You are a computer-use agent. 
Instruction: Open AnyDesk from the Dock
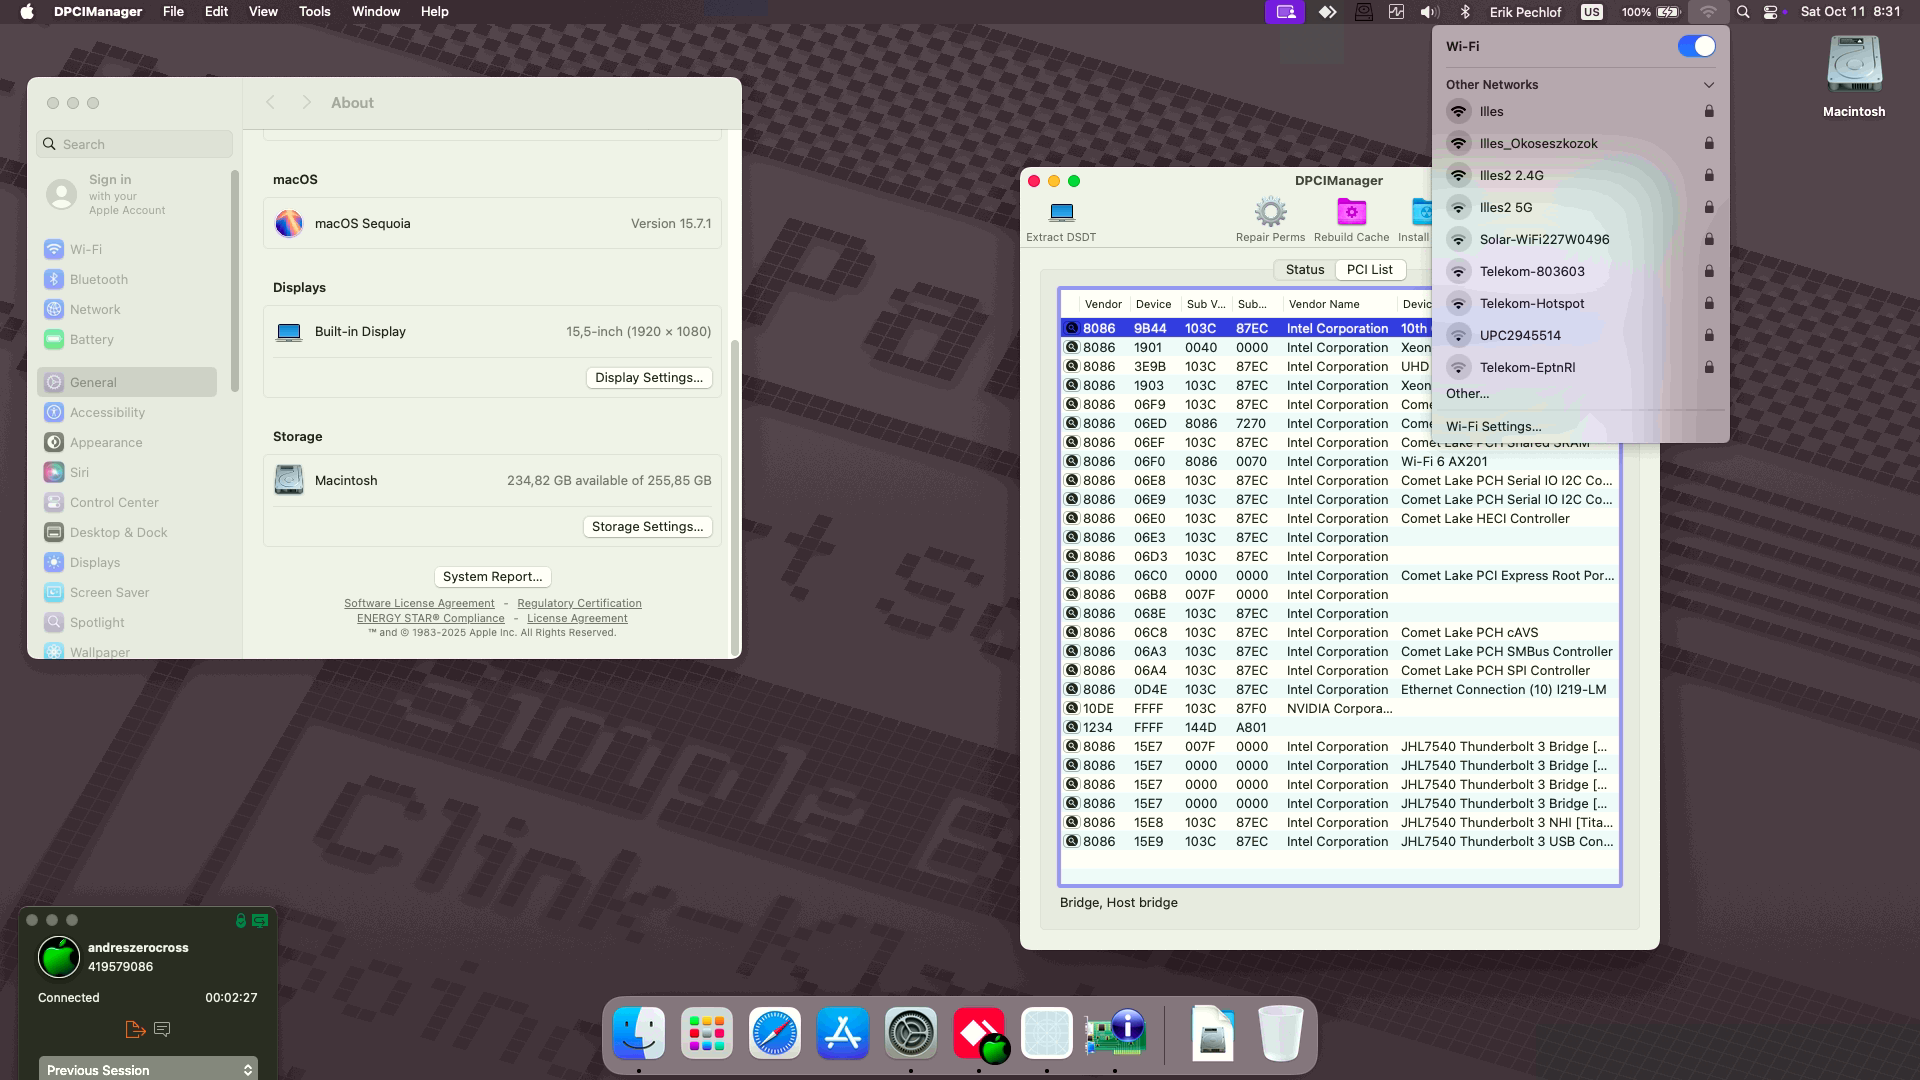(979, 1033)
